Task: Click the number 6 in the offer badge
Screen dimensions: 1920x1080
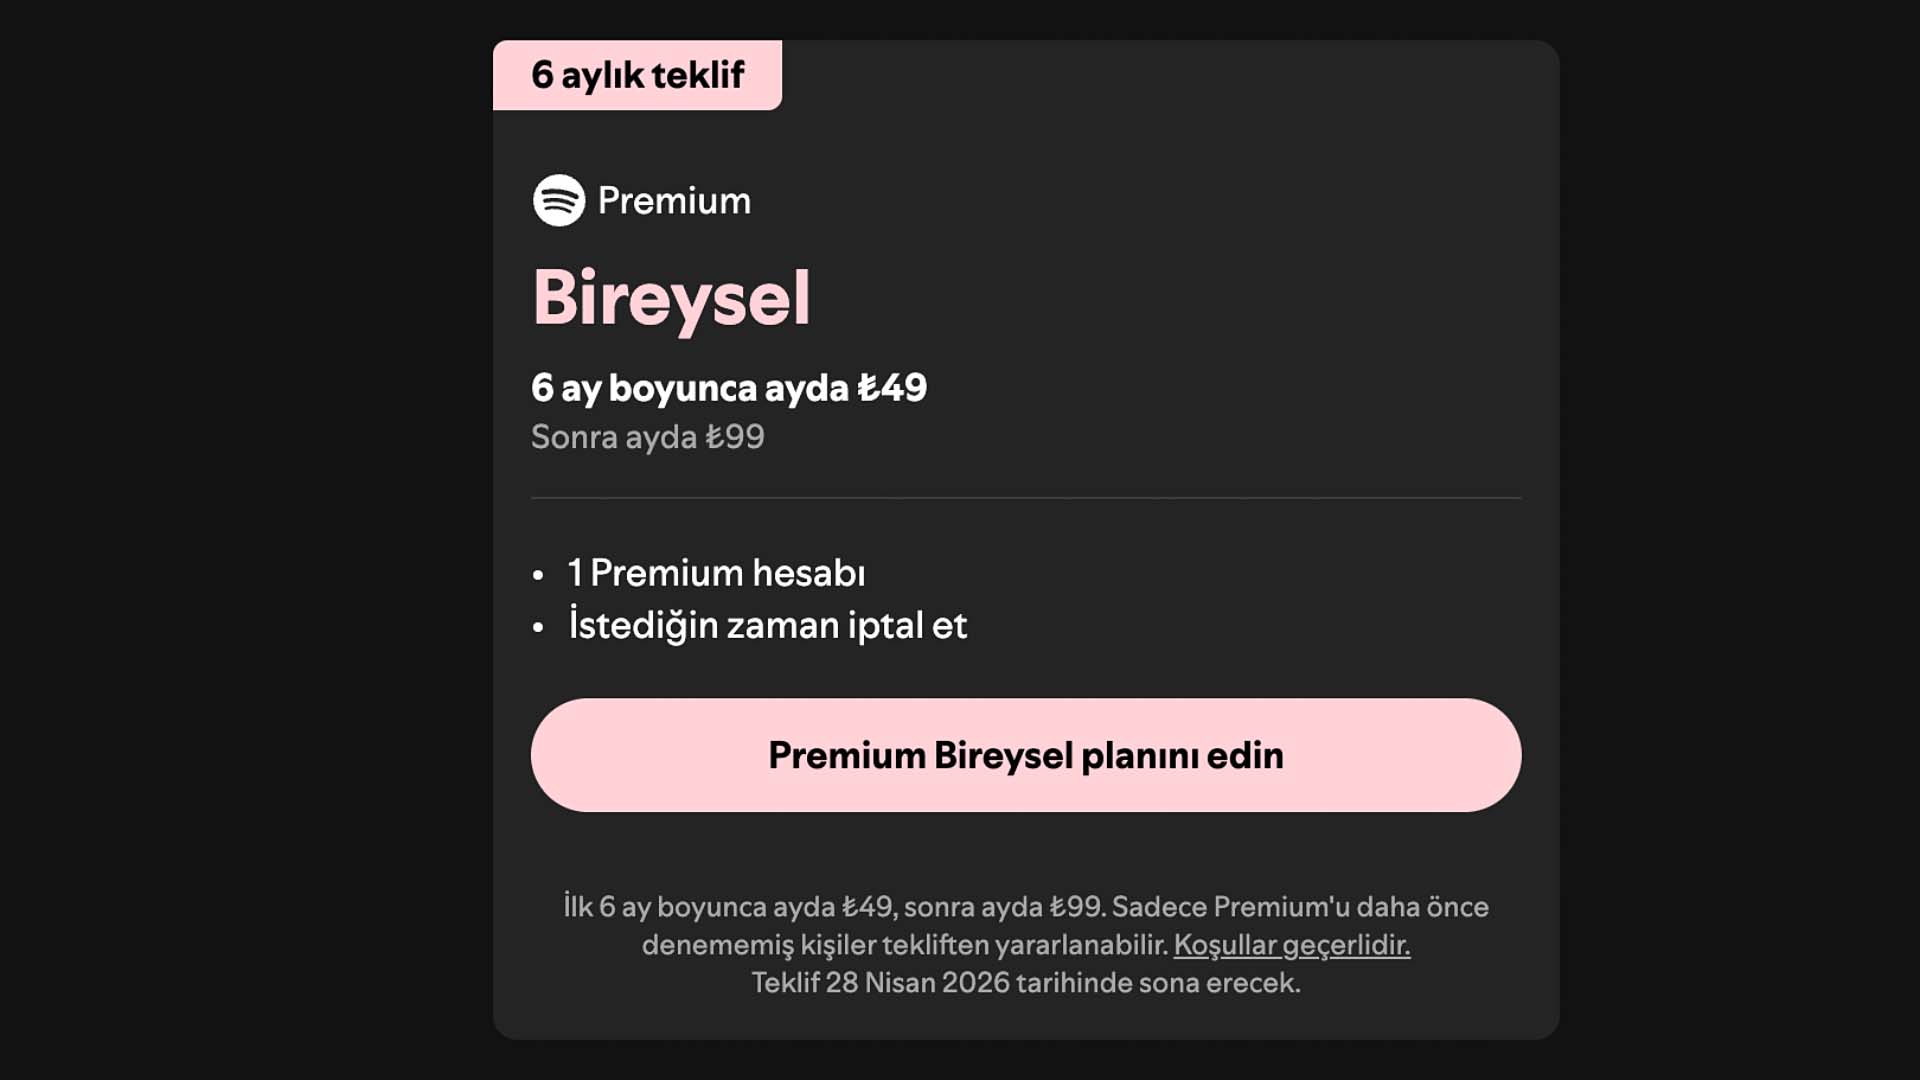Action: click(x=542, y=75)
